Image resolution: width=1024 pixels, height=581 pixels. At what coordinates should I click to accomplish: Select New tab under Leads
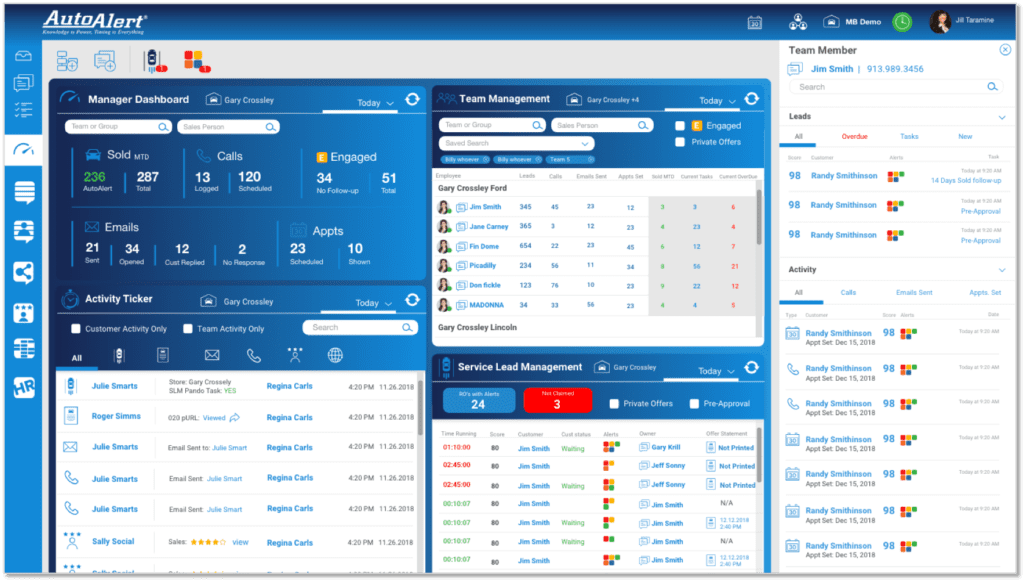965,137
